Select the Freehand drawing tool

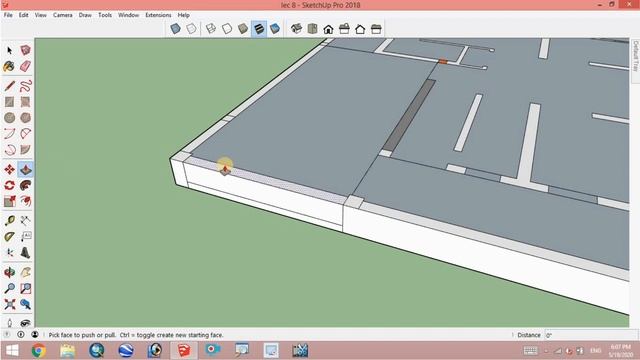[25, 86]
